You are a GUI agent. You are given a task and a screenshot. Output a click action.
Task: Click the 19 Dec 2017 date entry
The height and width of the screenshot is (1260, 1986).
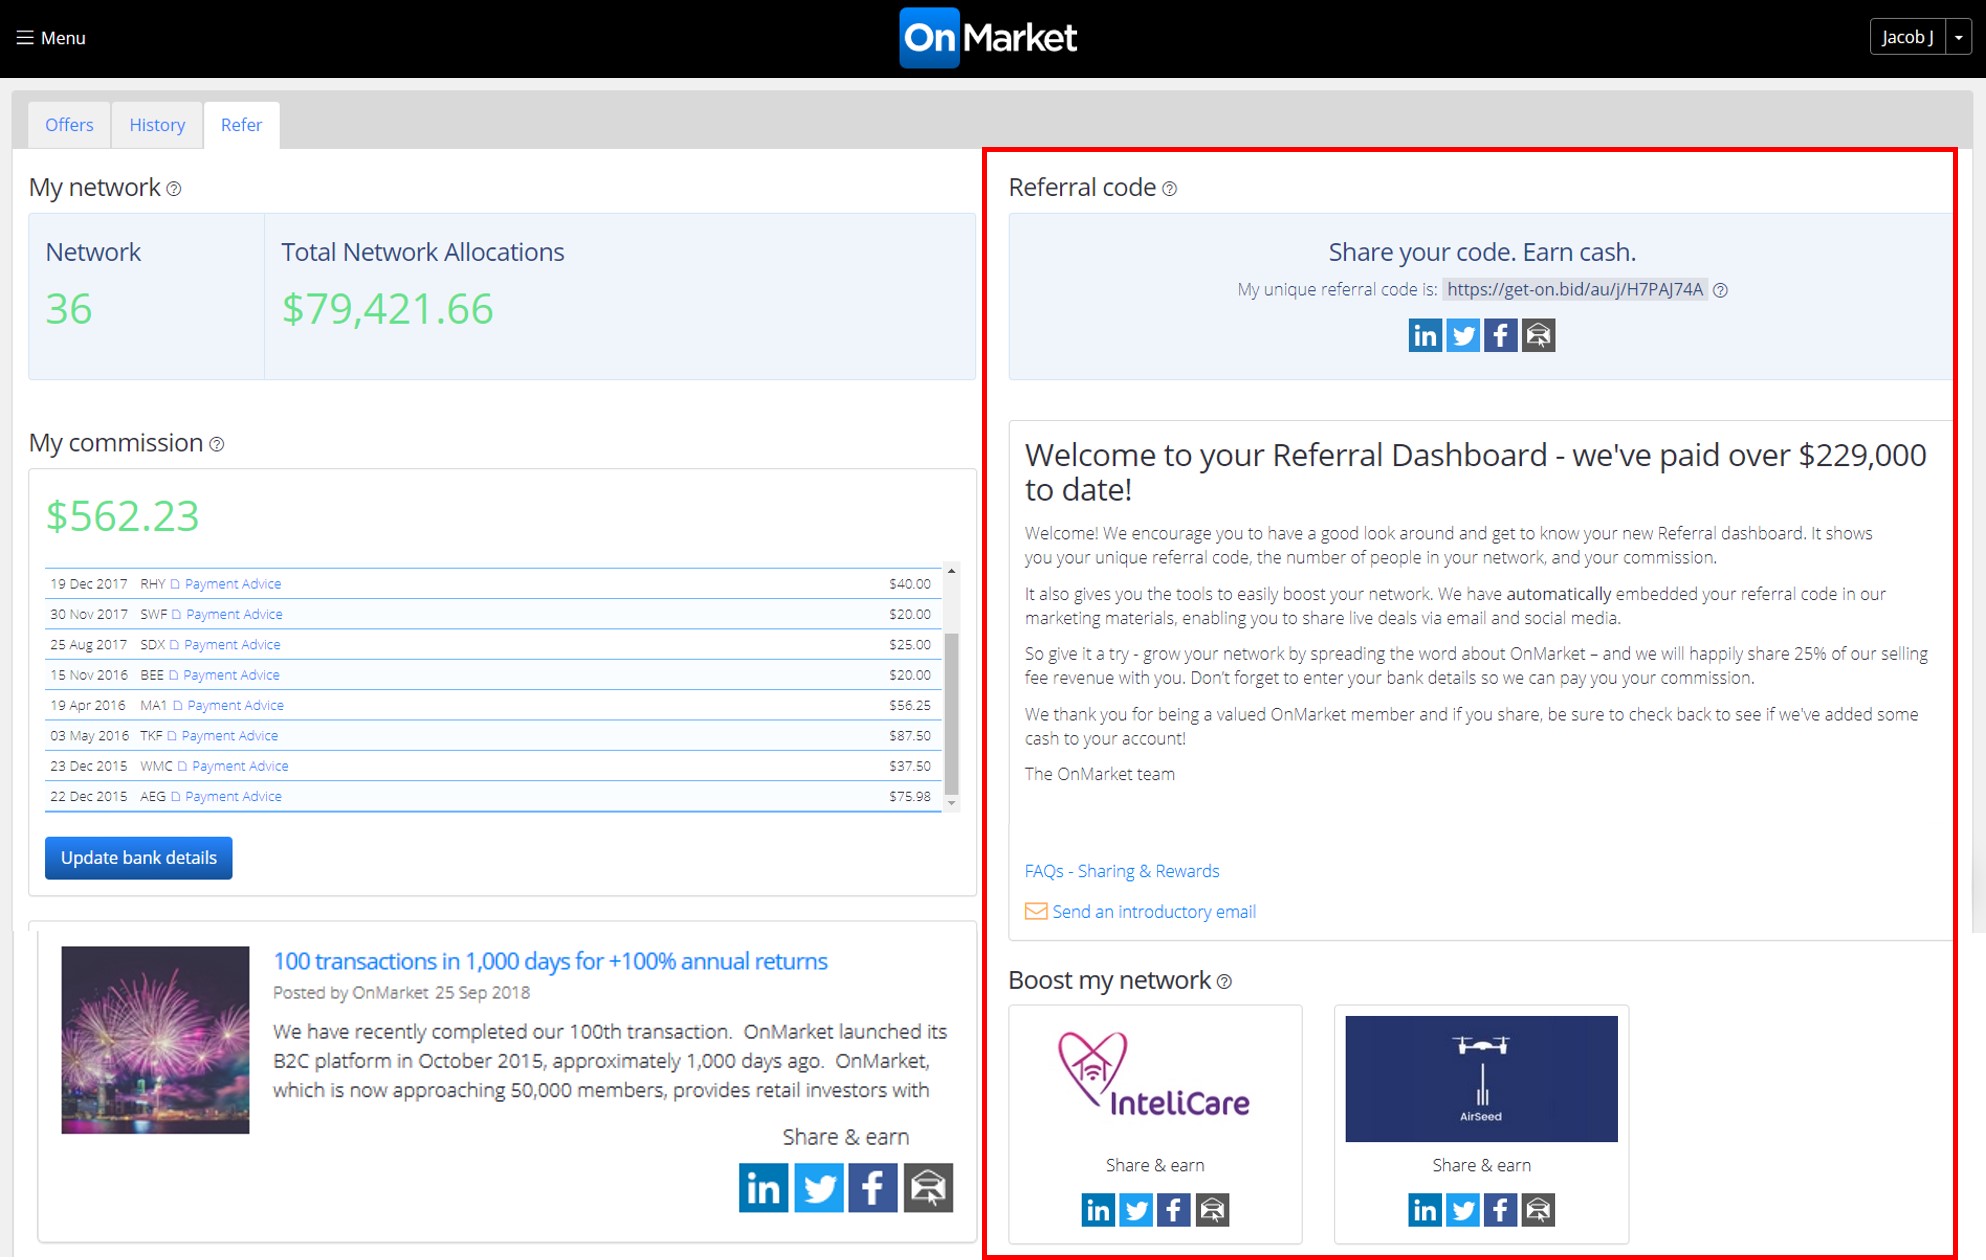89,584
